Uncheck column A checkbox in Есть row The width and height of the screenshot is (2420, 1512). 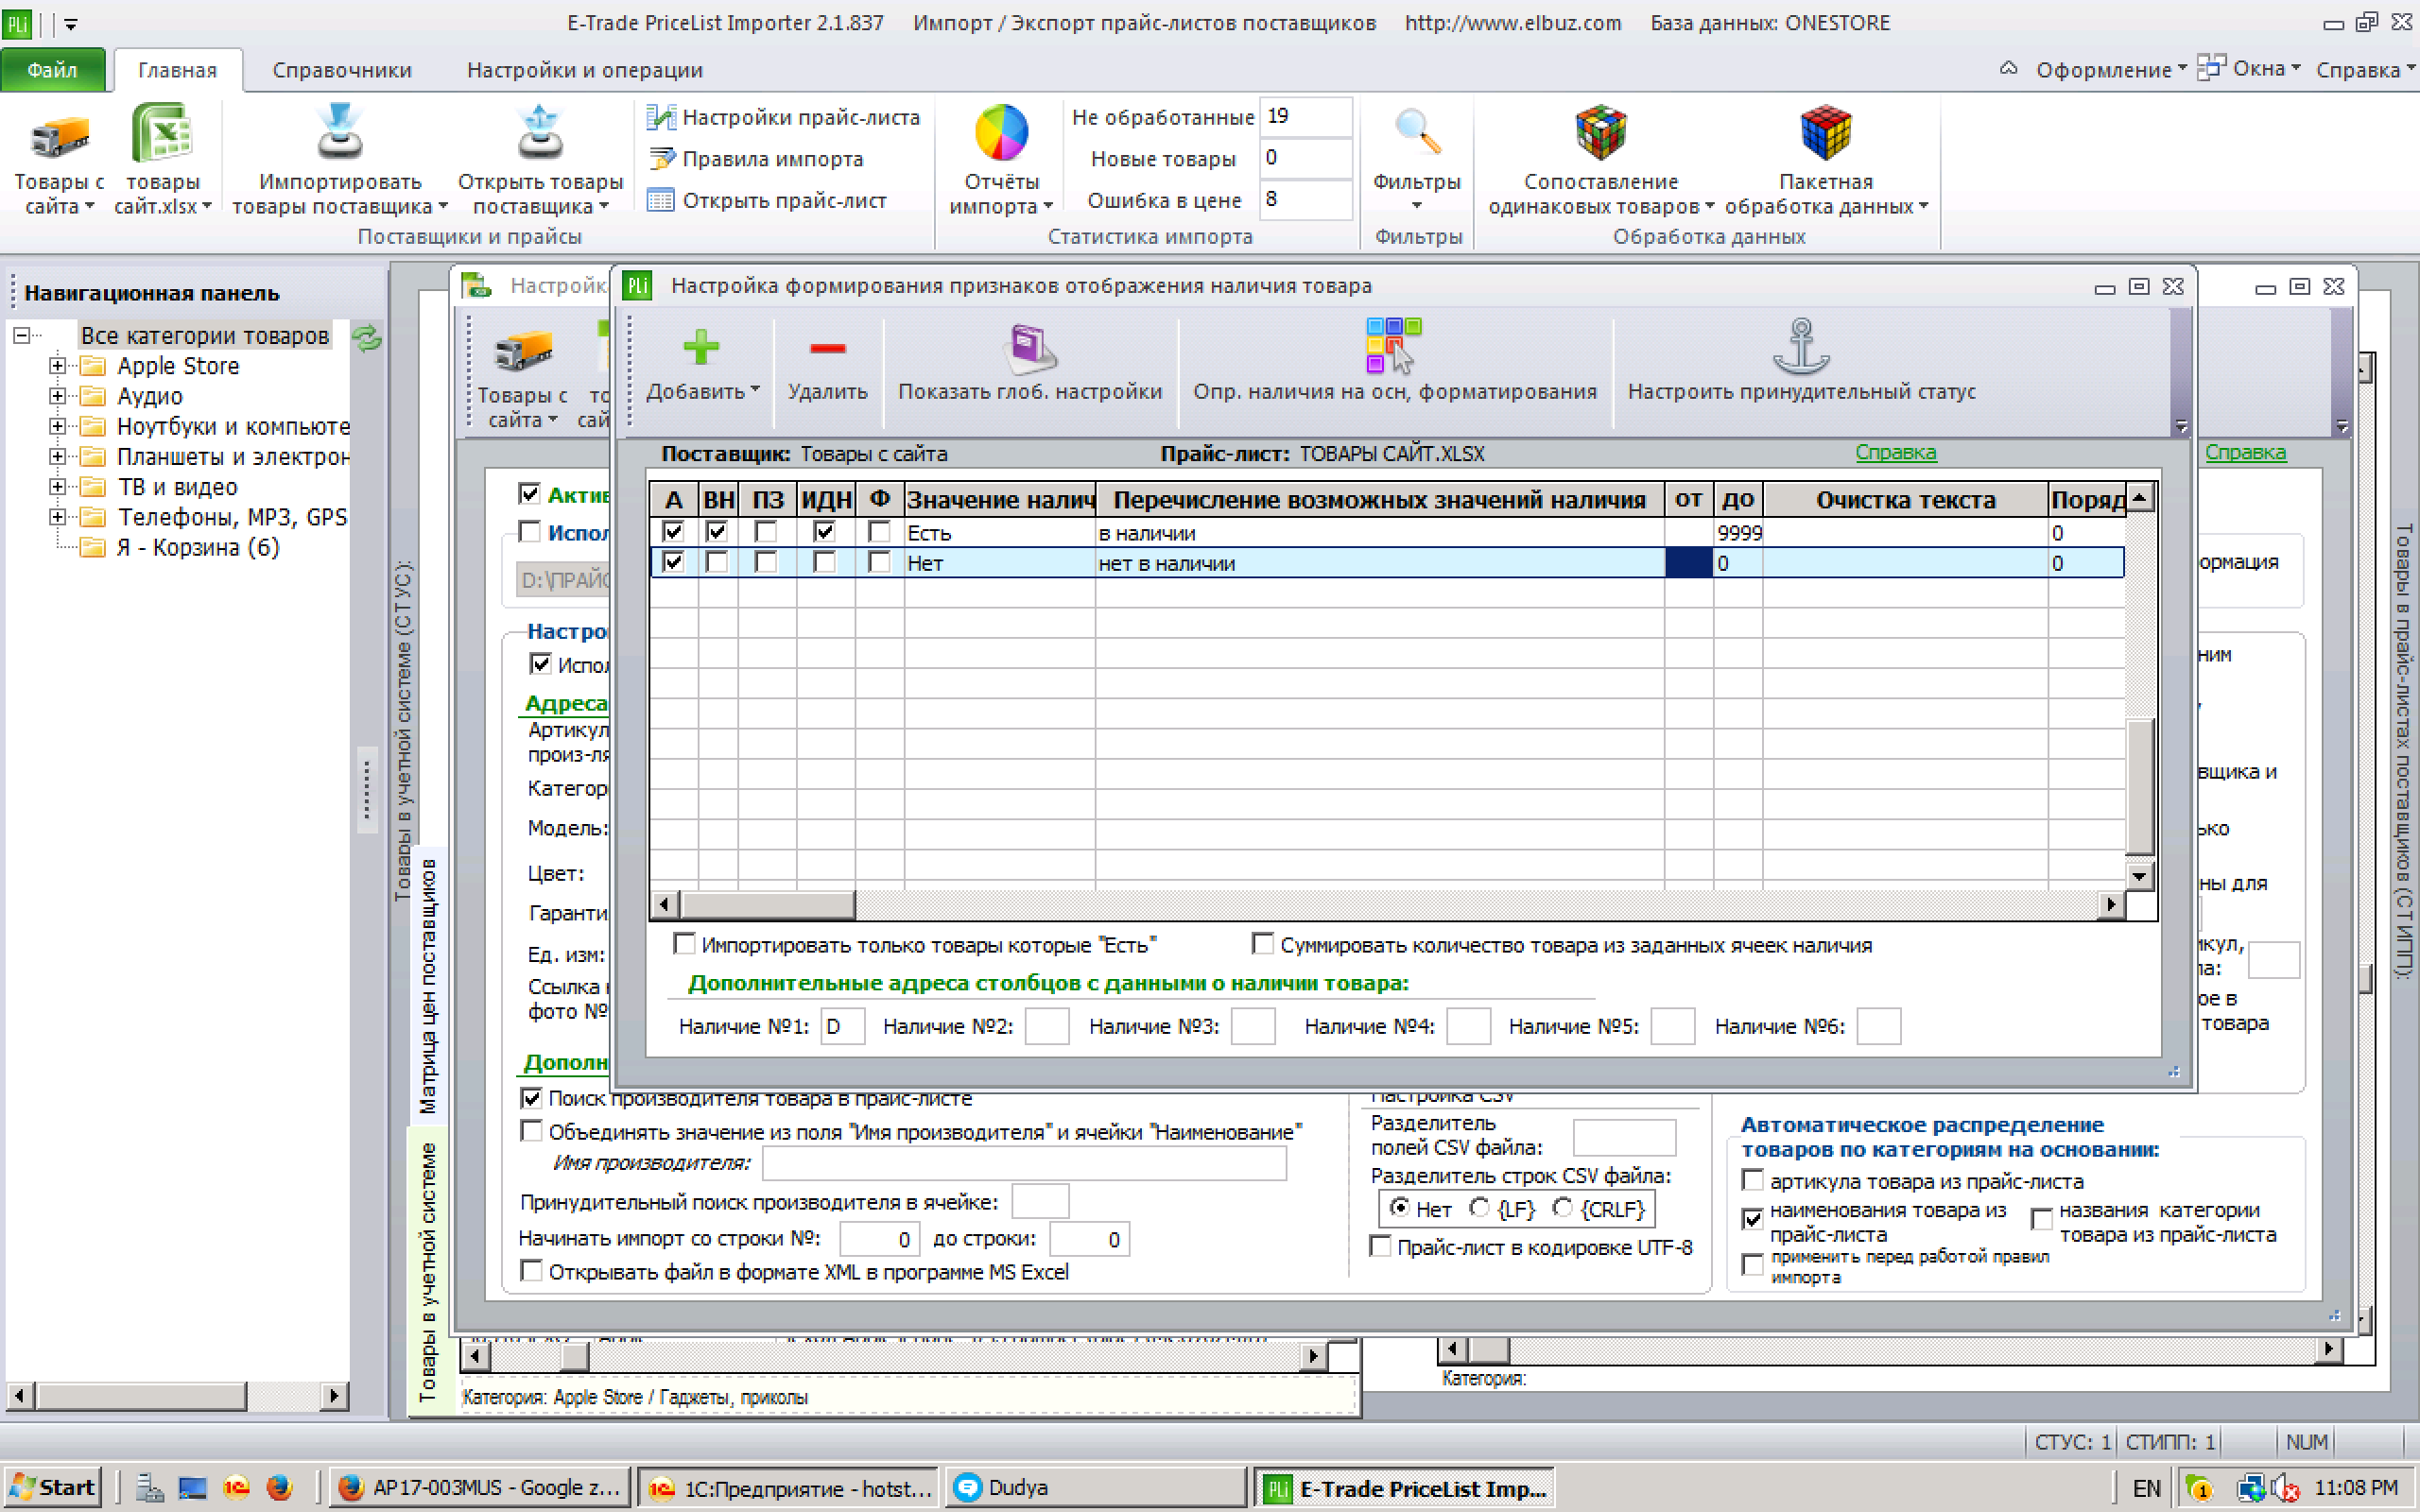[673, 532]
